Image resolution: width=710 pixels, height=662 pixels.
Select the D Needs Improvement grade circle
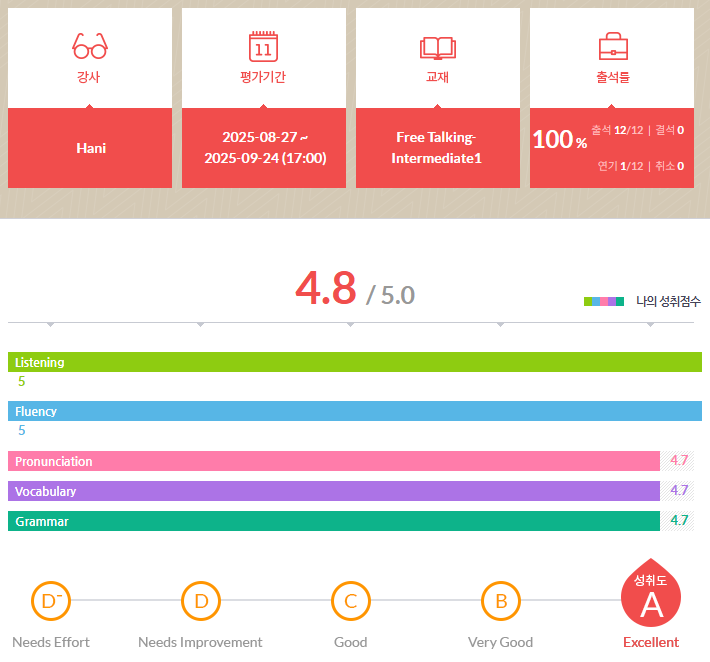[200, 601]
